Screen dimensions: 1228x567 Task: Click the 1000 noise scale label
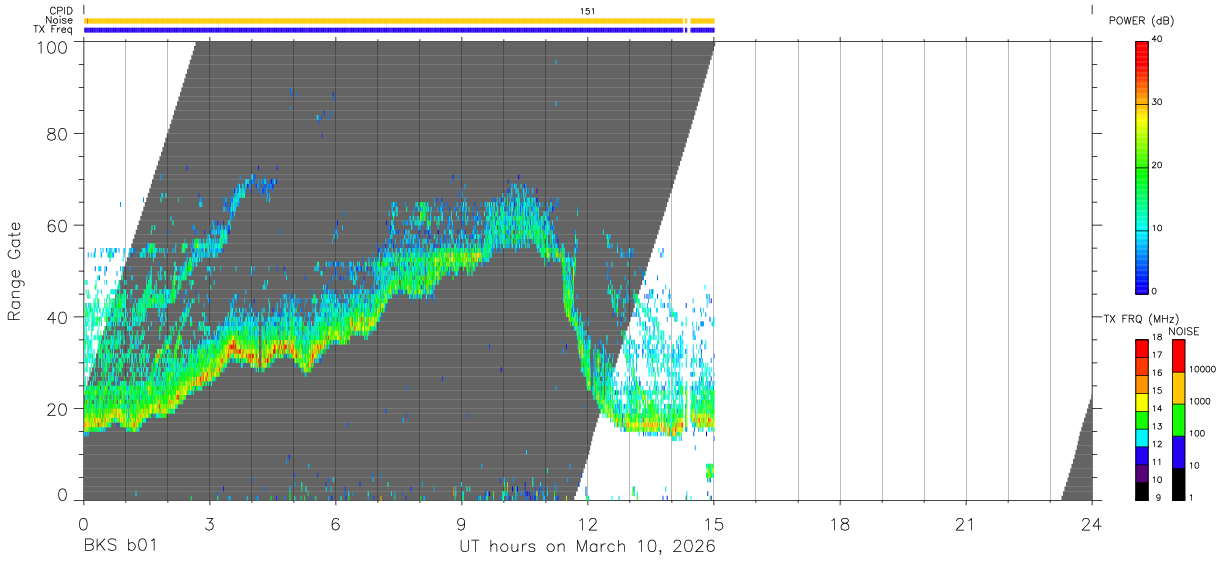point(1200,401)
